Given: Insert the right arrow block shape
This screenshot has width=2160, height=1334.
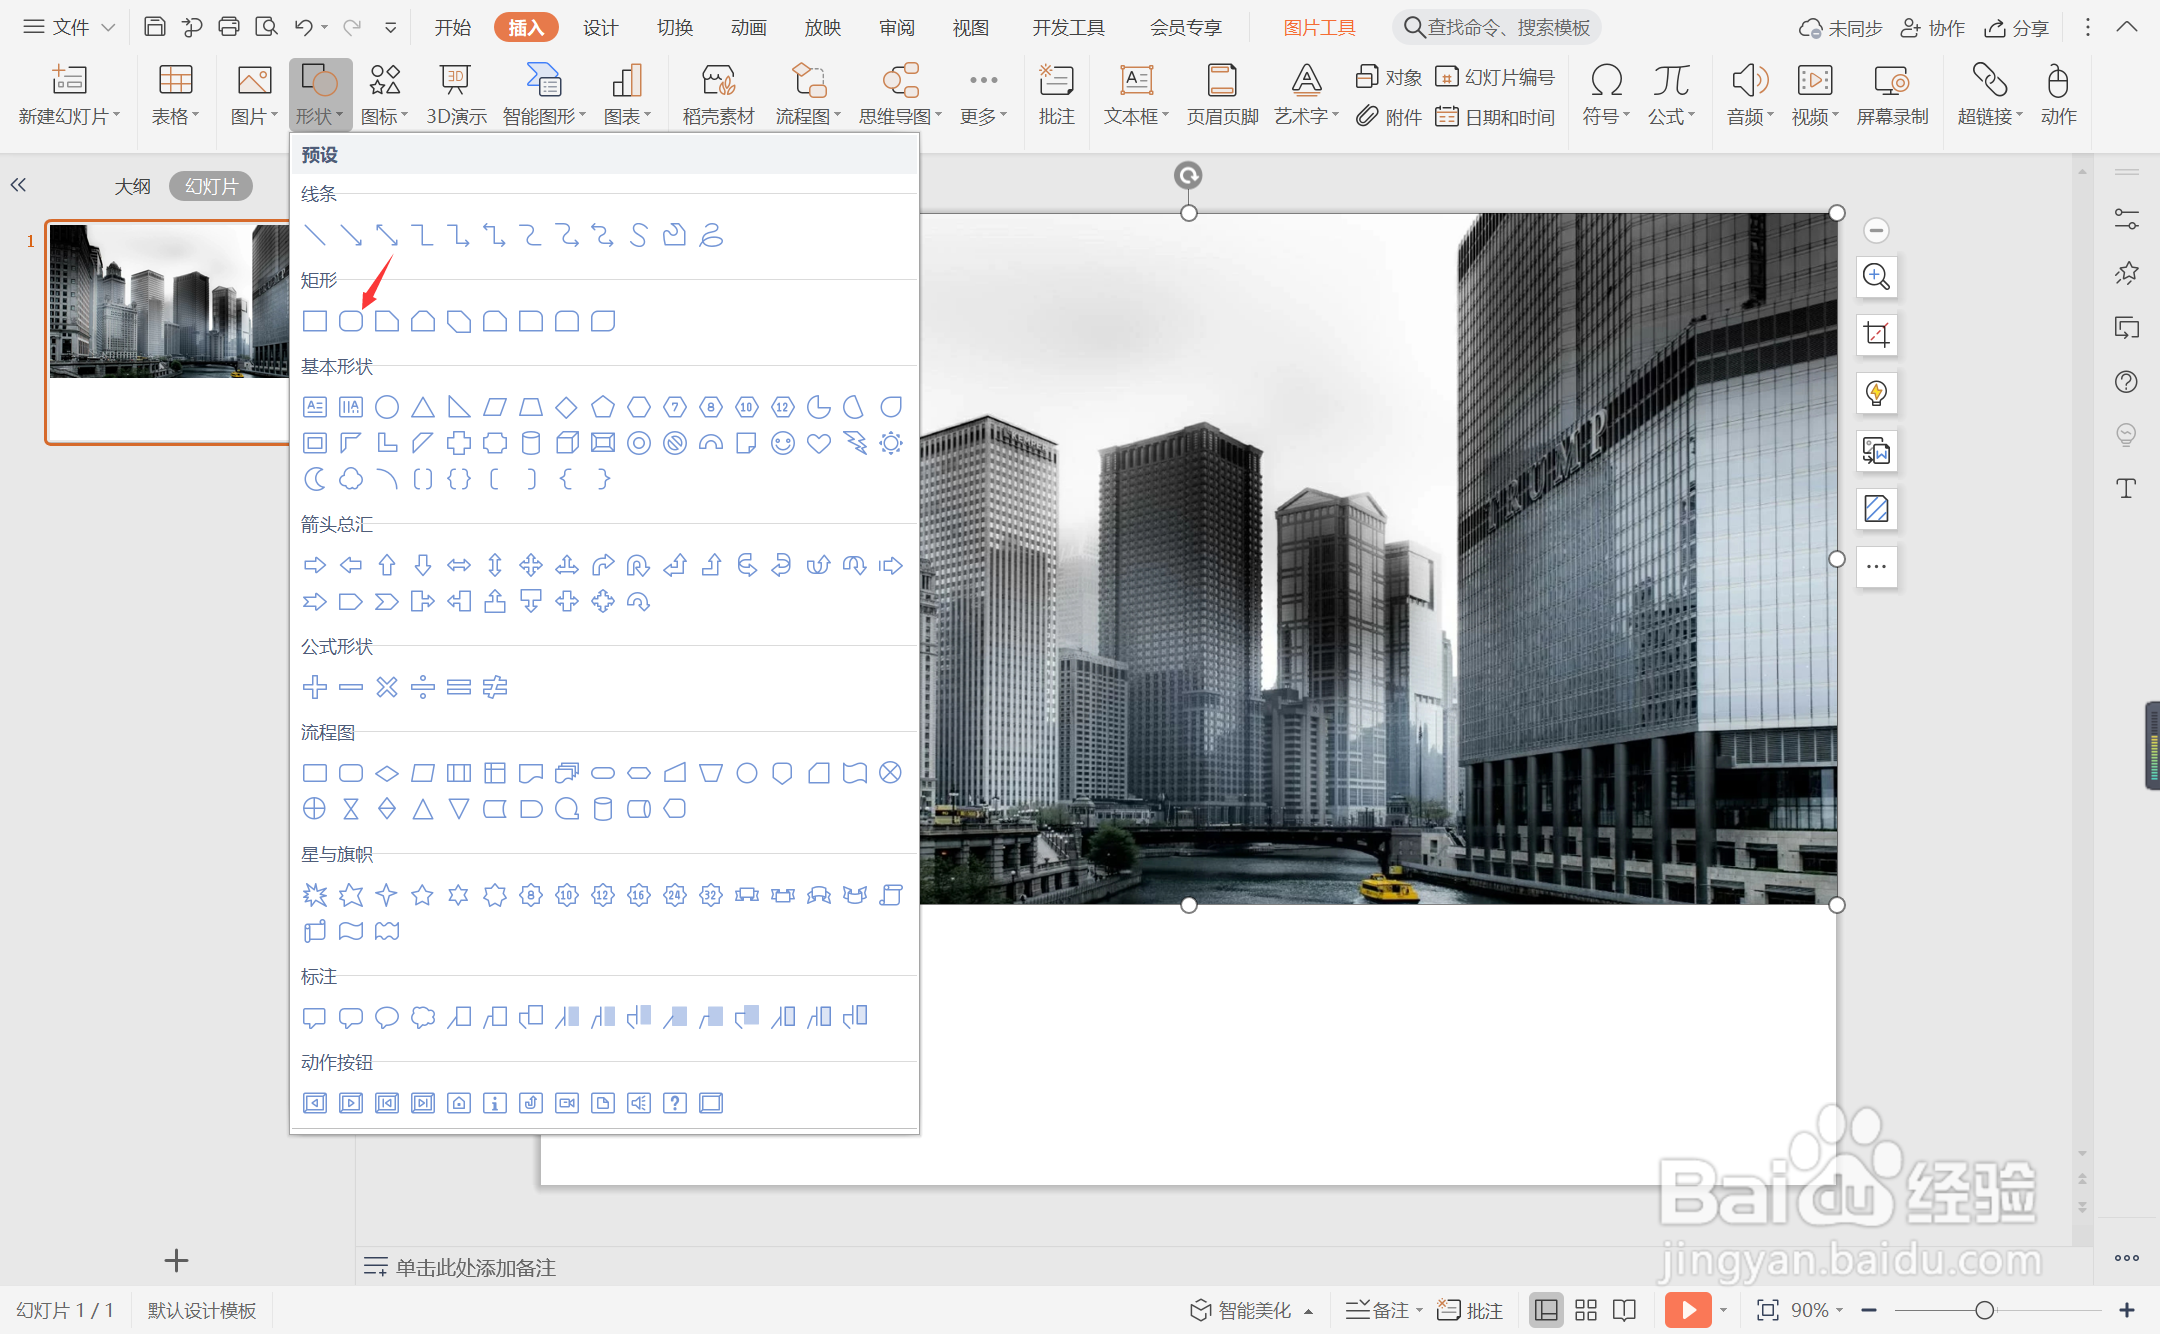Looking at the screenshot, I should click(x=315, y=565).
